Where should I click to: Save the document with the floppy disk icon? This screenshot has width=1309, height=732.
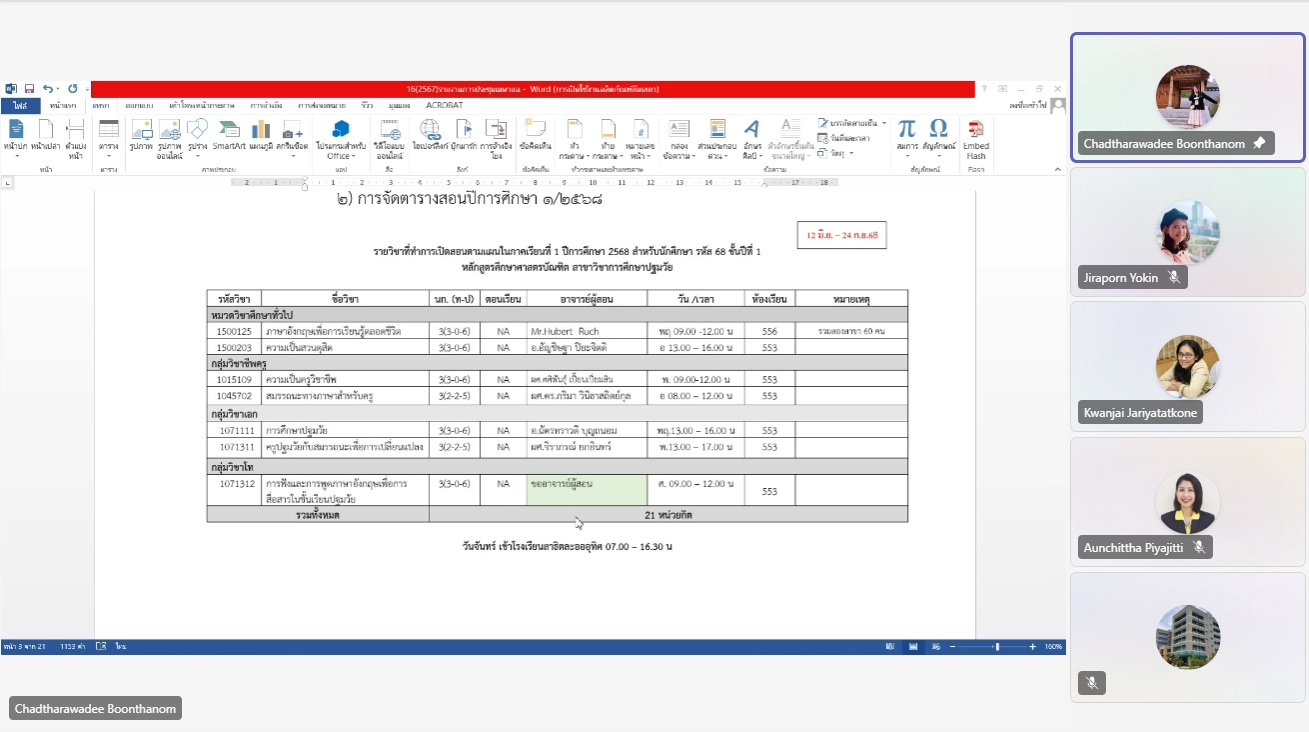(x=29, y=89)
